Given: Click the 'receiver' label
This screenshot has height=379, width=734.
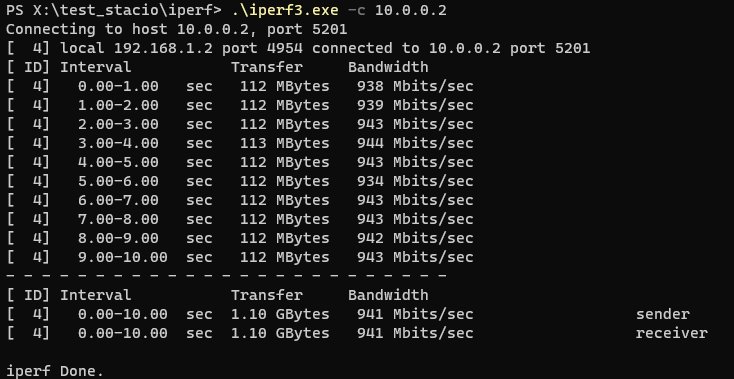Looking at the screenshot, I should (671, 333).
